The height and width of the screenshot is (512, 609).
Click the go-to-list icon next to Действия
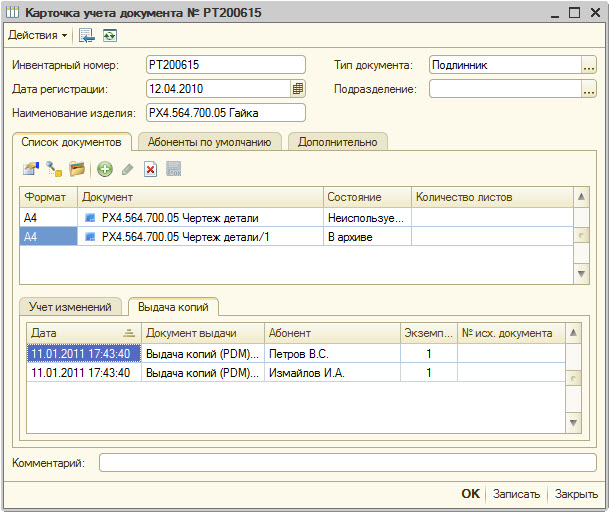point(86,36)
